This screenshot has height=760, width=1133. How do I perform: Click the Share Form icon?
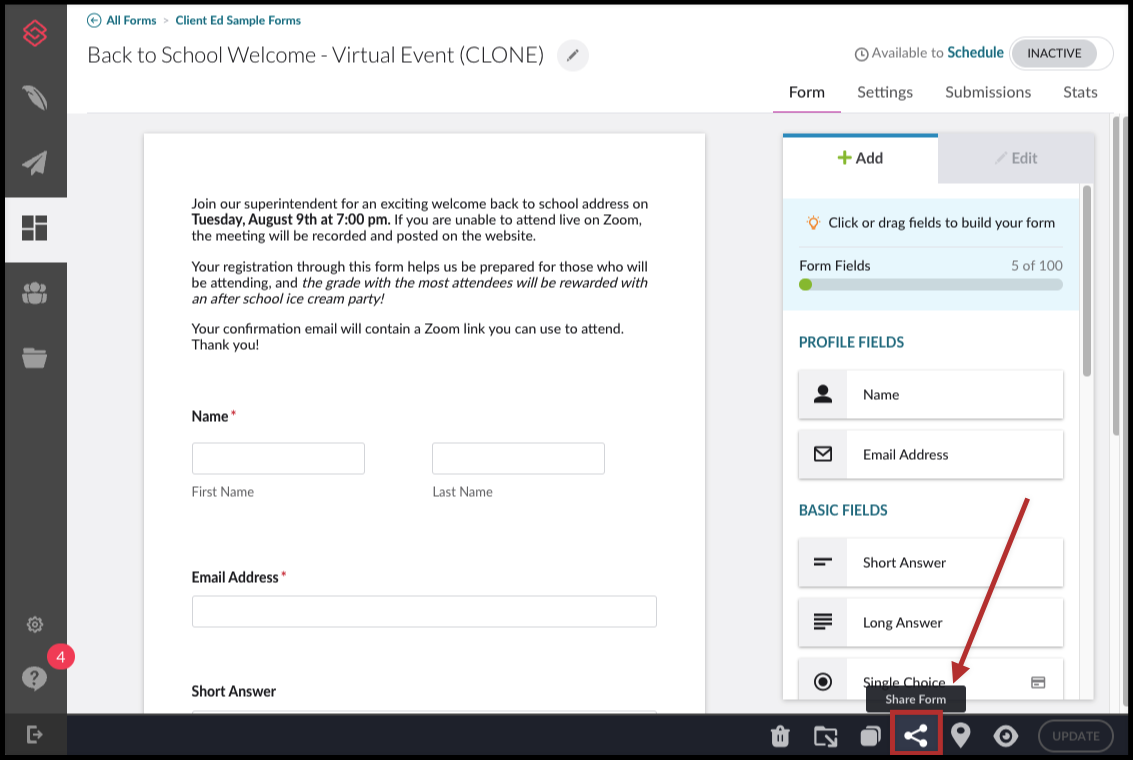916,735
